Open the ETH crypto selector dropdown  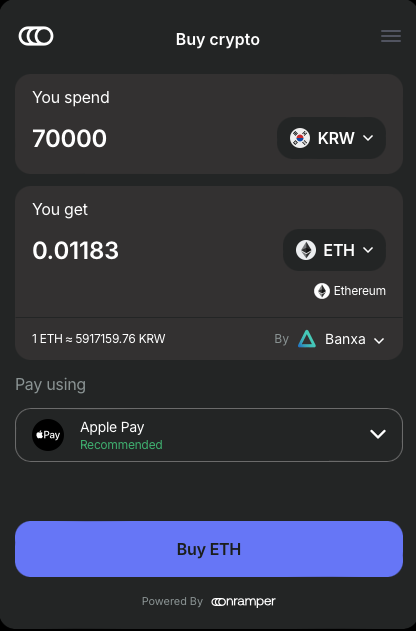[x=334, y=250]
